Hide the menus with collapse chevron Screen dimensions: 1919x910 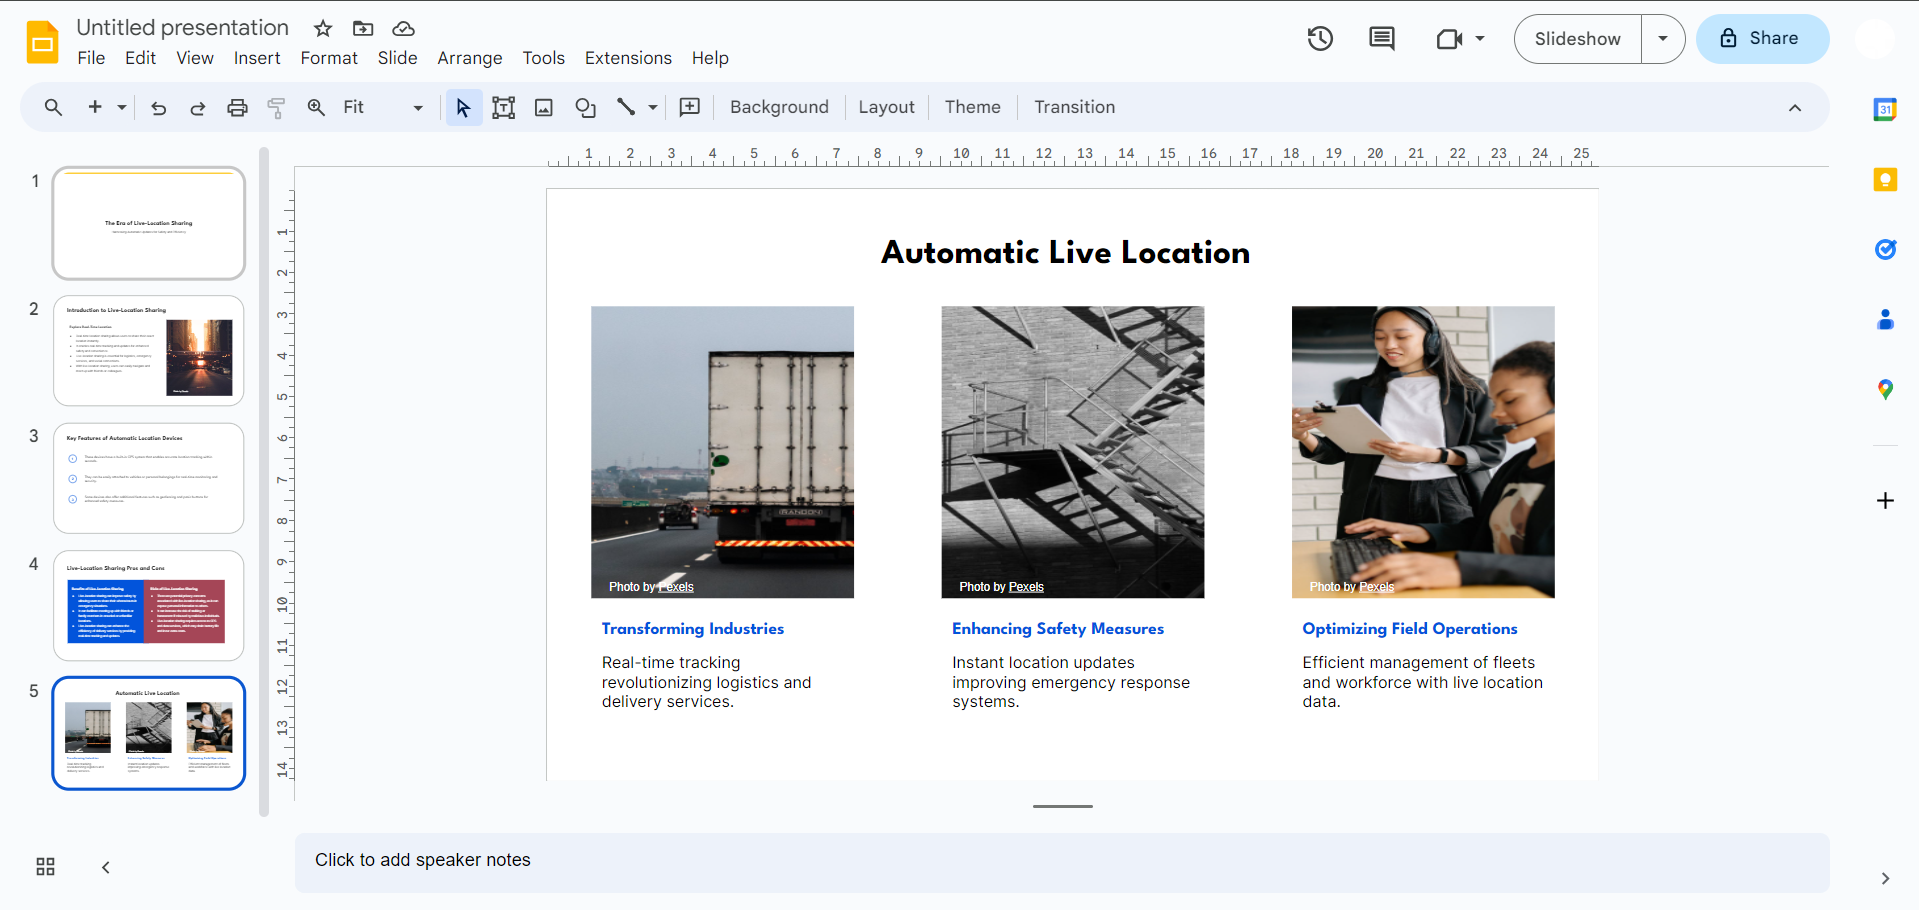click(1795, 108)
